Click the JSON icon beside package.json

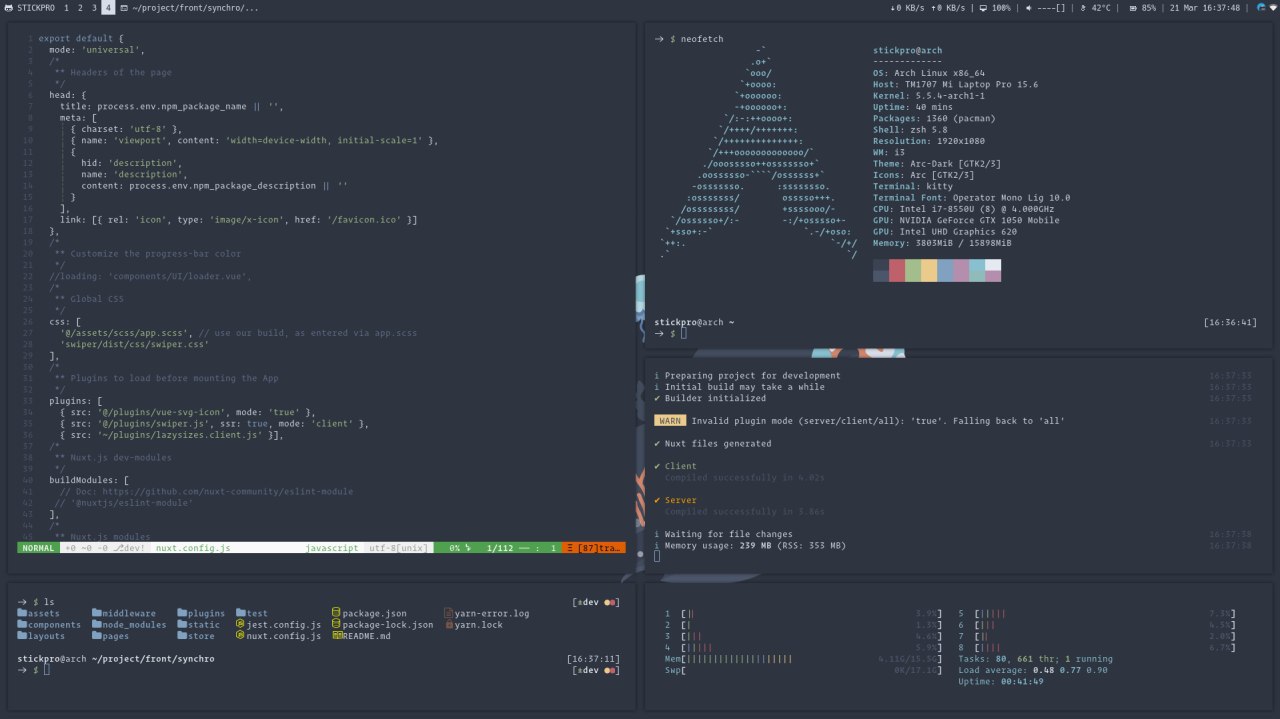[337, 613]
